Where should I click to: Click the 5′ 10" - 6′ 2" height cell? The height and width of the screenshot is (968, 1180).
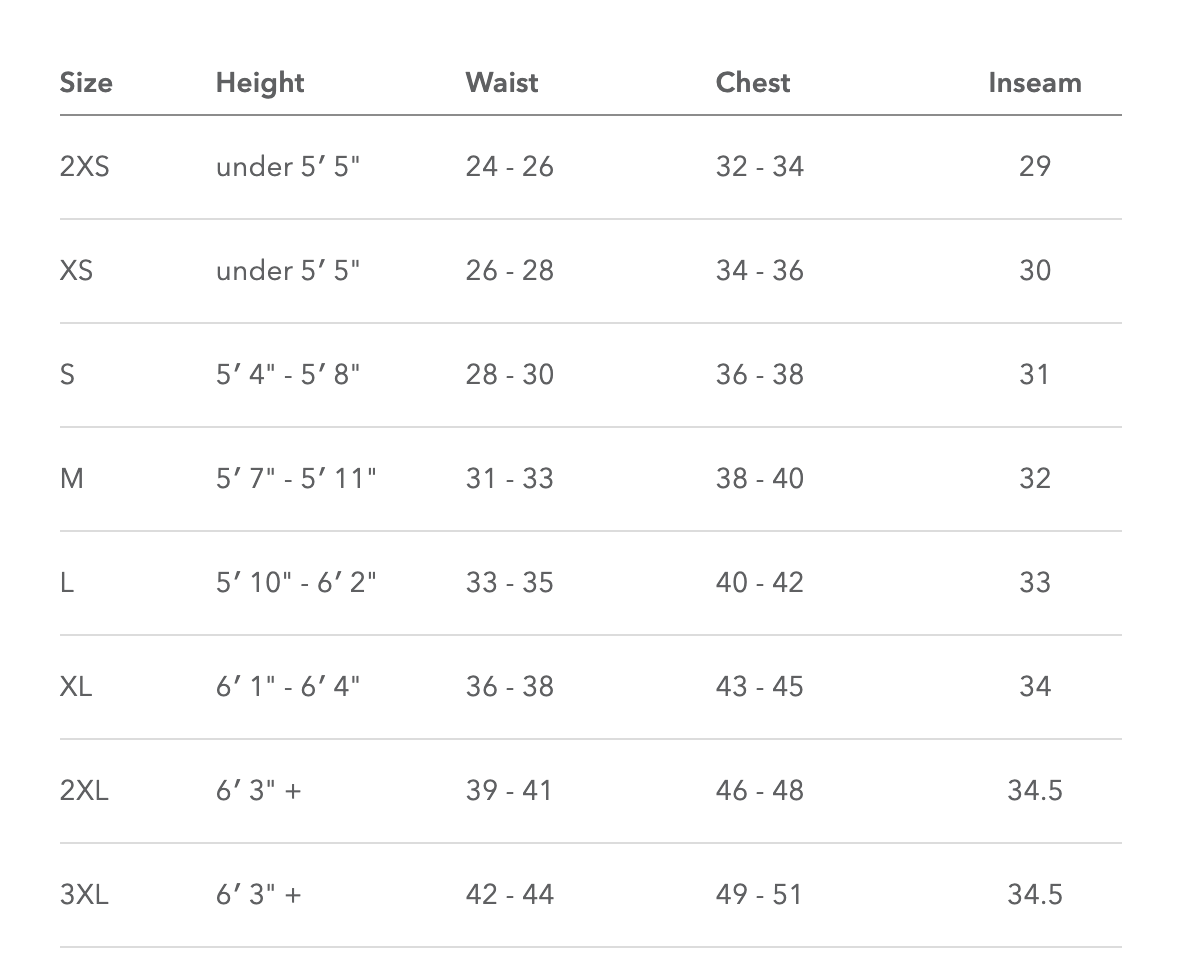tap(296, 582)
